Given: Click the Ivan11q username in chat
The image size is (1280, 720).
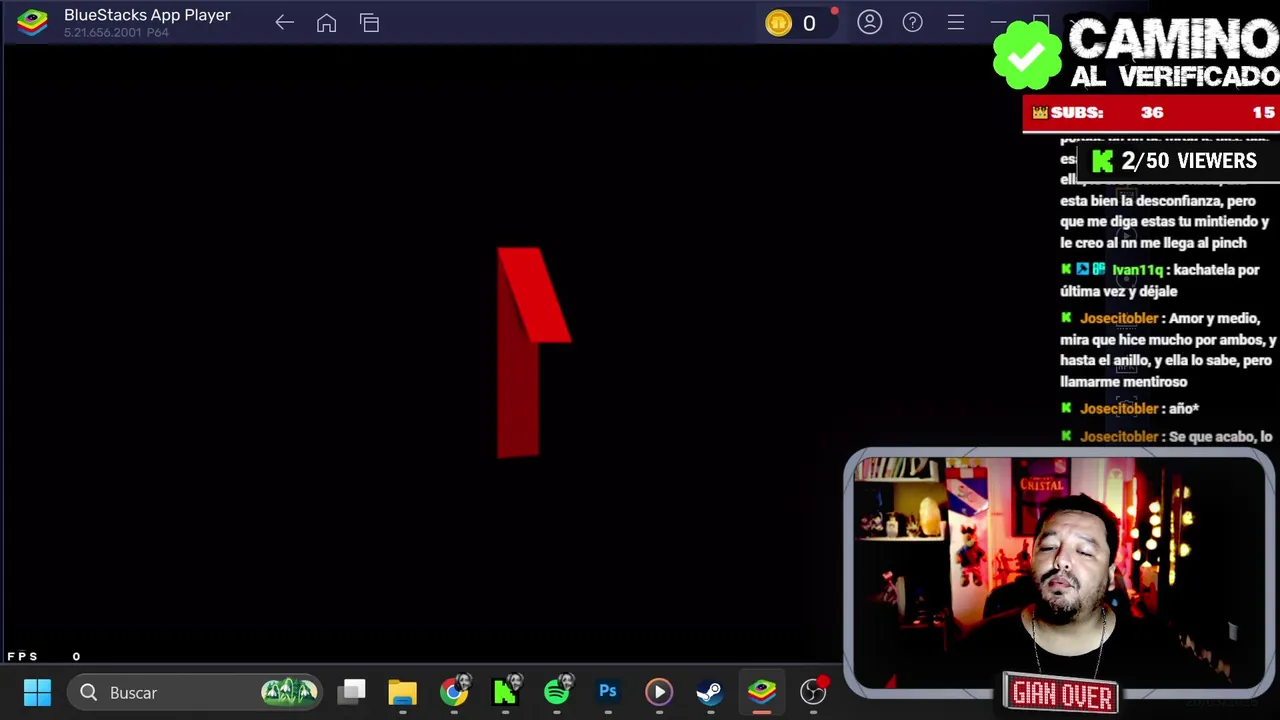Looking at the screenshot, I should click(1137, 270).
